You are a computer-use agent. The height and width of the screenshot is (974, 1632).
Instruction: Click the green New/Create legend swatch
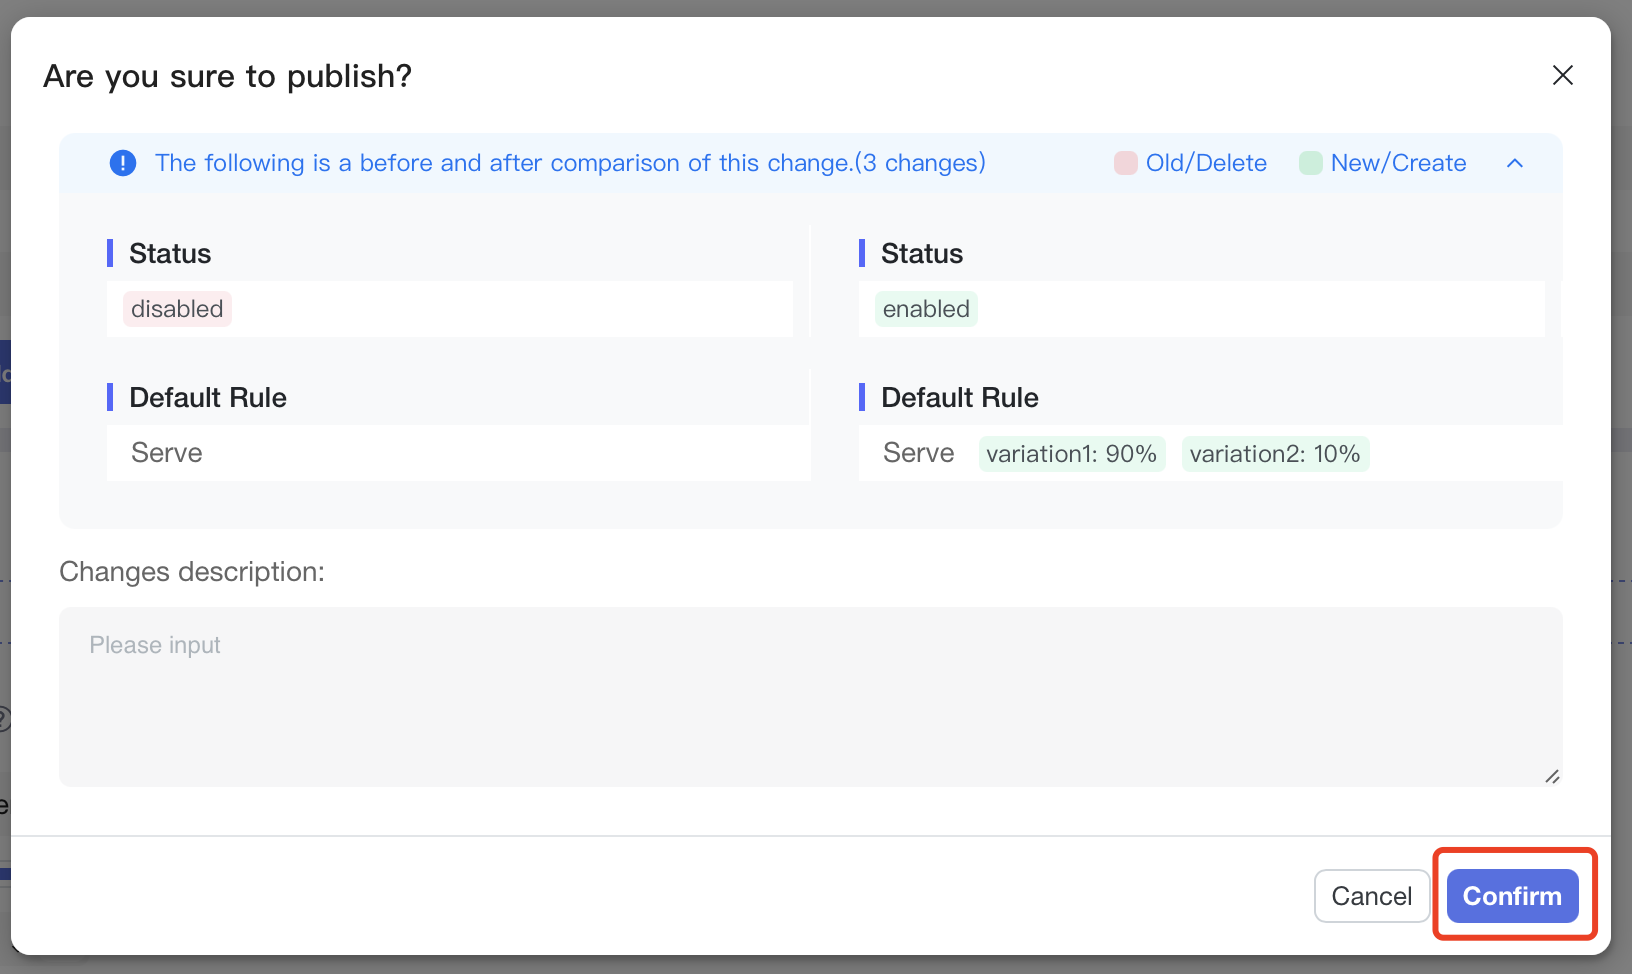1311,163
